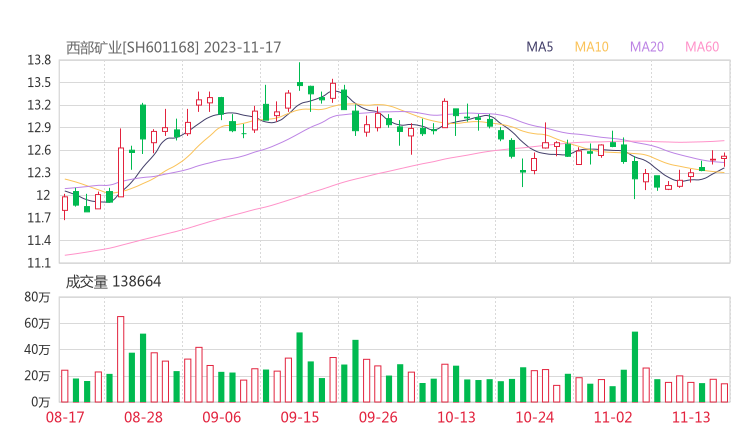
Task: Toggle the MA60 legend label
Action: (x=702, y=47)
